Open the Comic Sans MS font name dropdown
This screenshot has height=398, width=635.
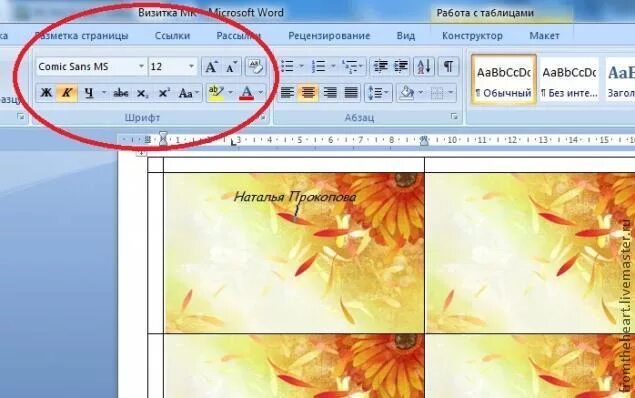pos(141,66)
